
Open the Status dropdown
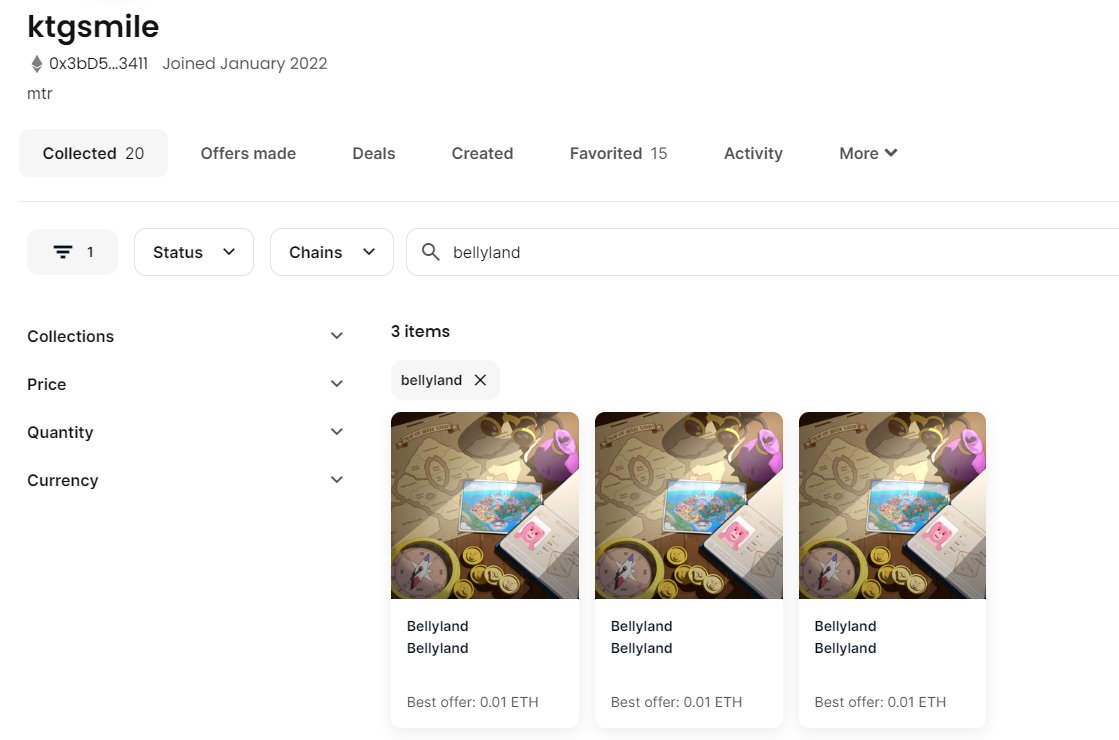point(194,252)
